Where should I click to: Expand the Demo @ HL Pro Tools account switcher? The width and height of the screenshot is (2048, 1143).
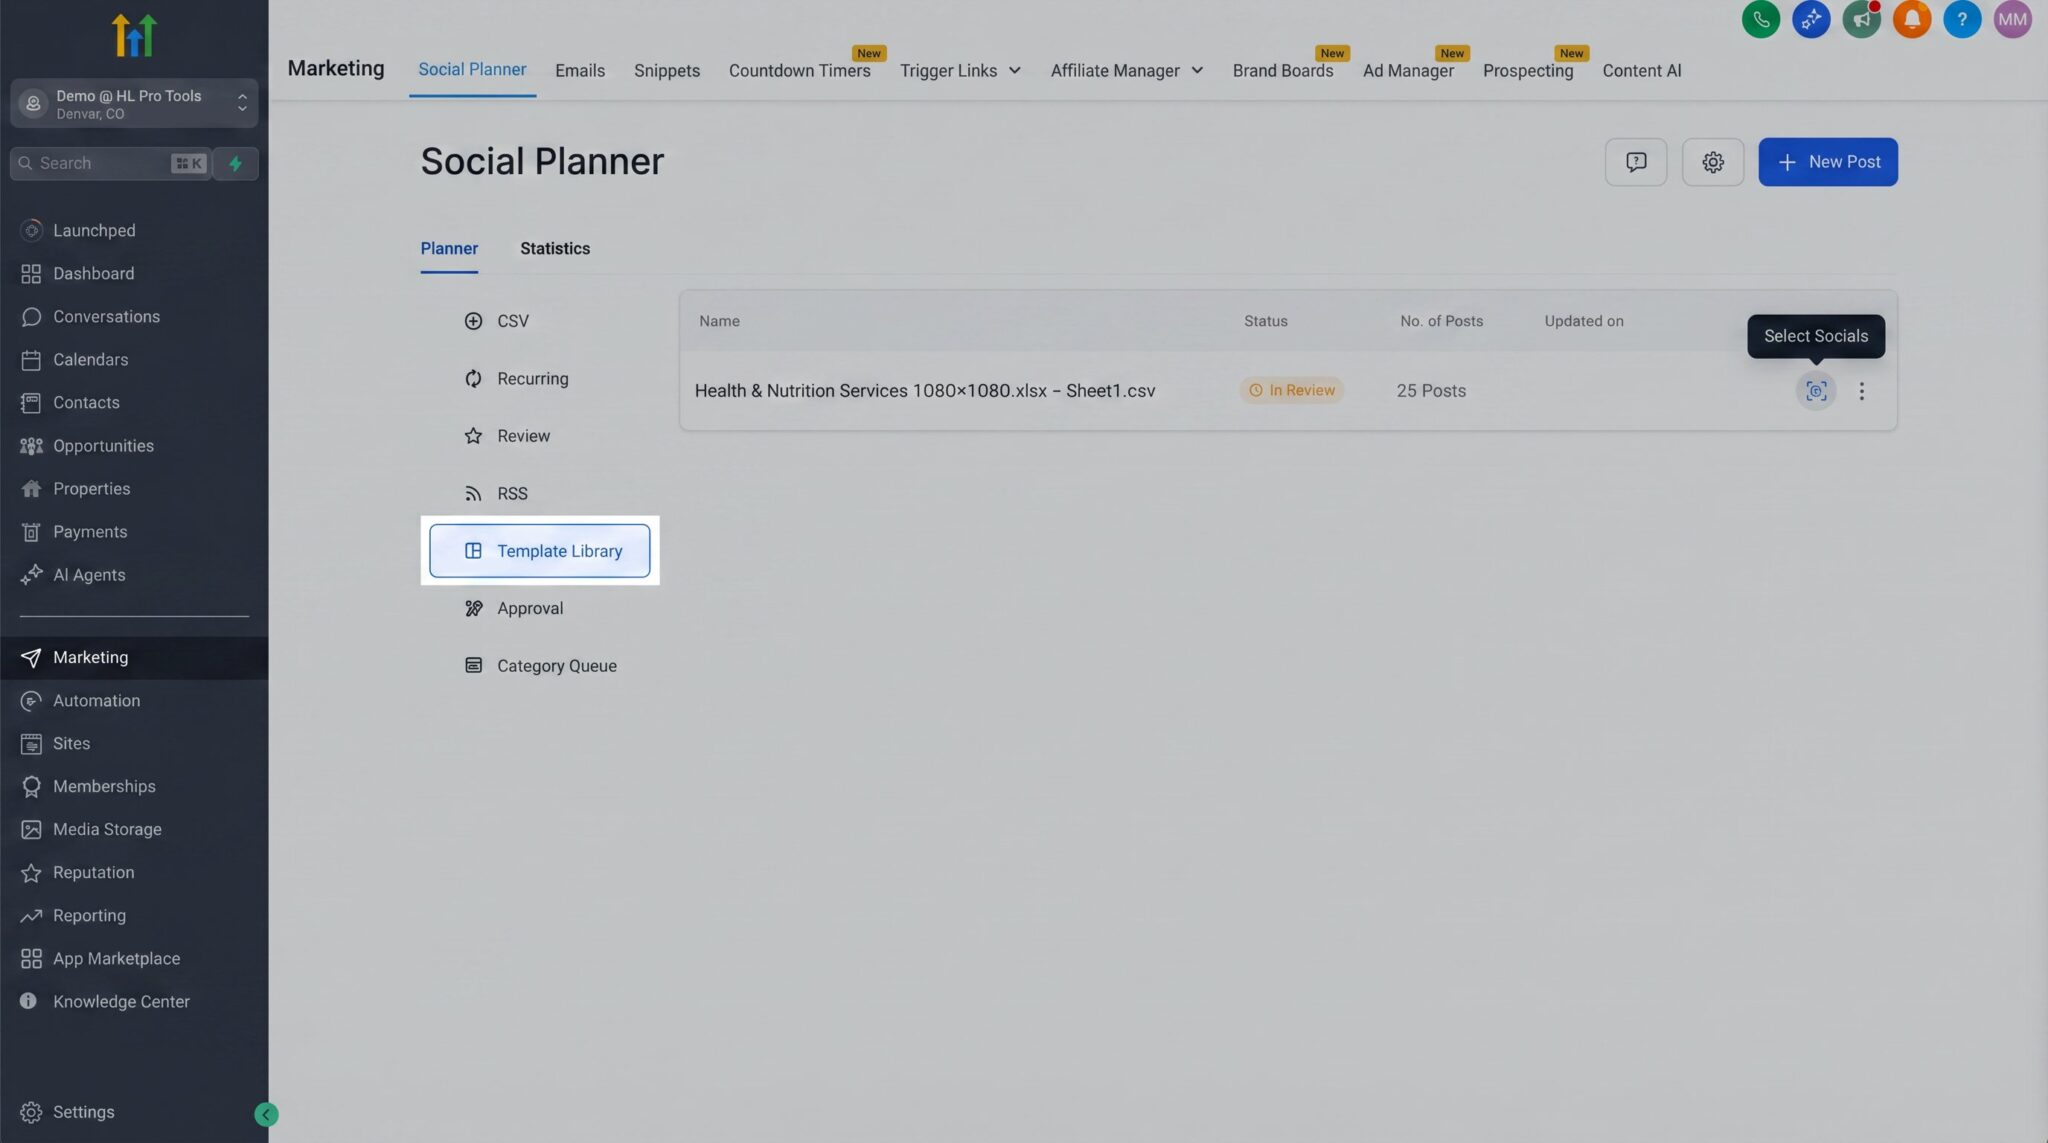[x=134, y=103]
